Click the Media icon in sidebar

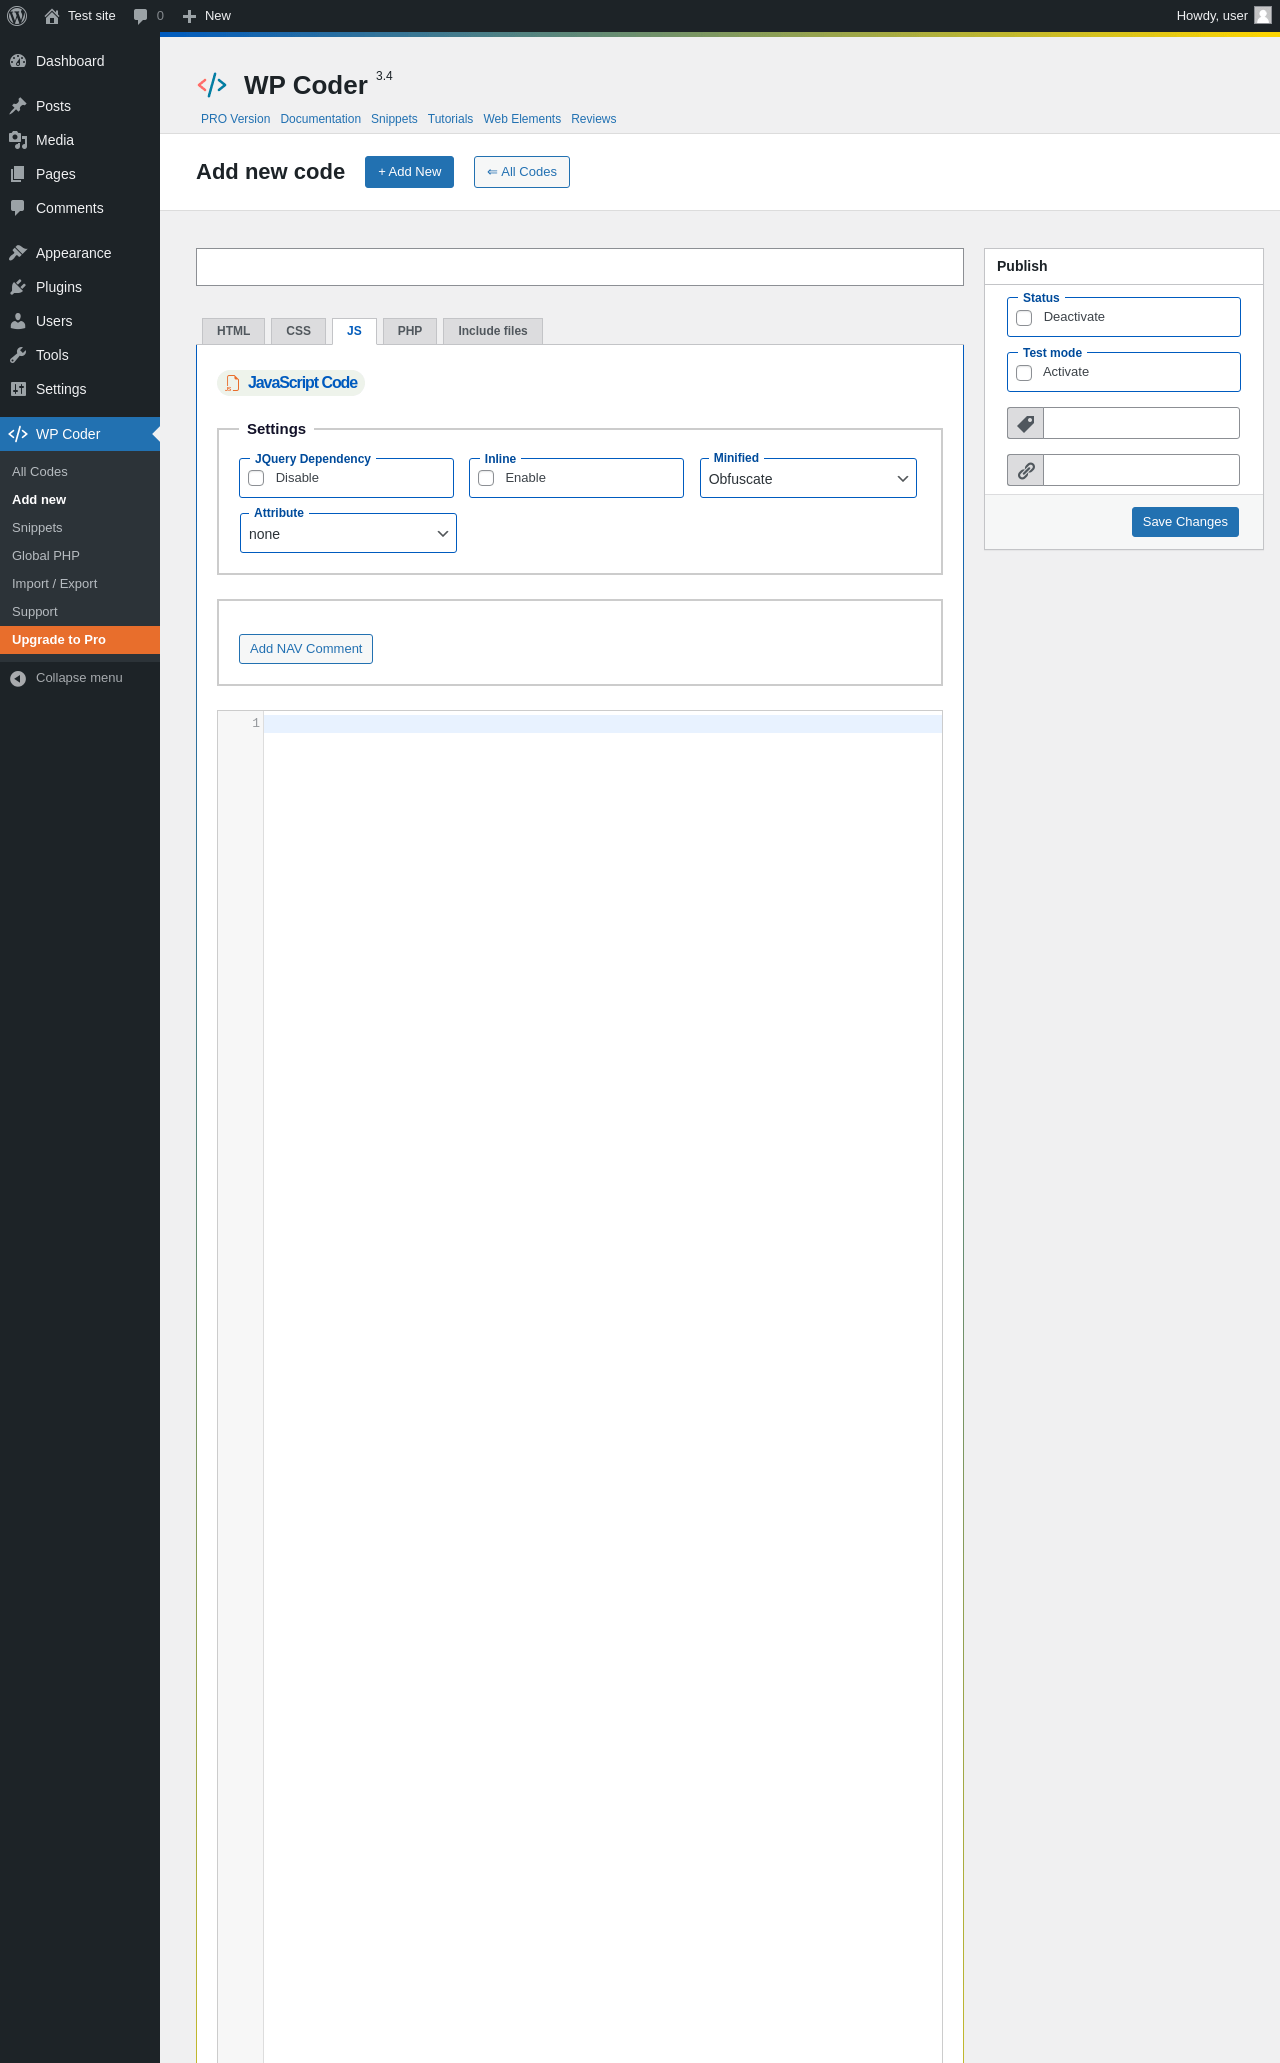(18, 140)
